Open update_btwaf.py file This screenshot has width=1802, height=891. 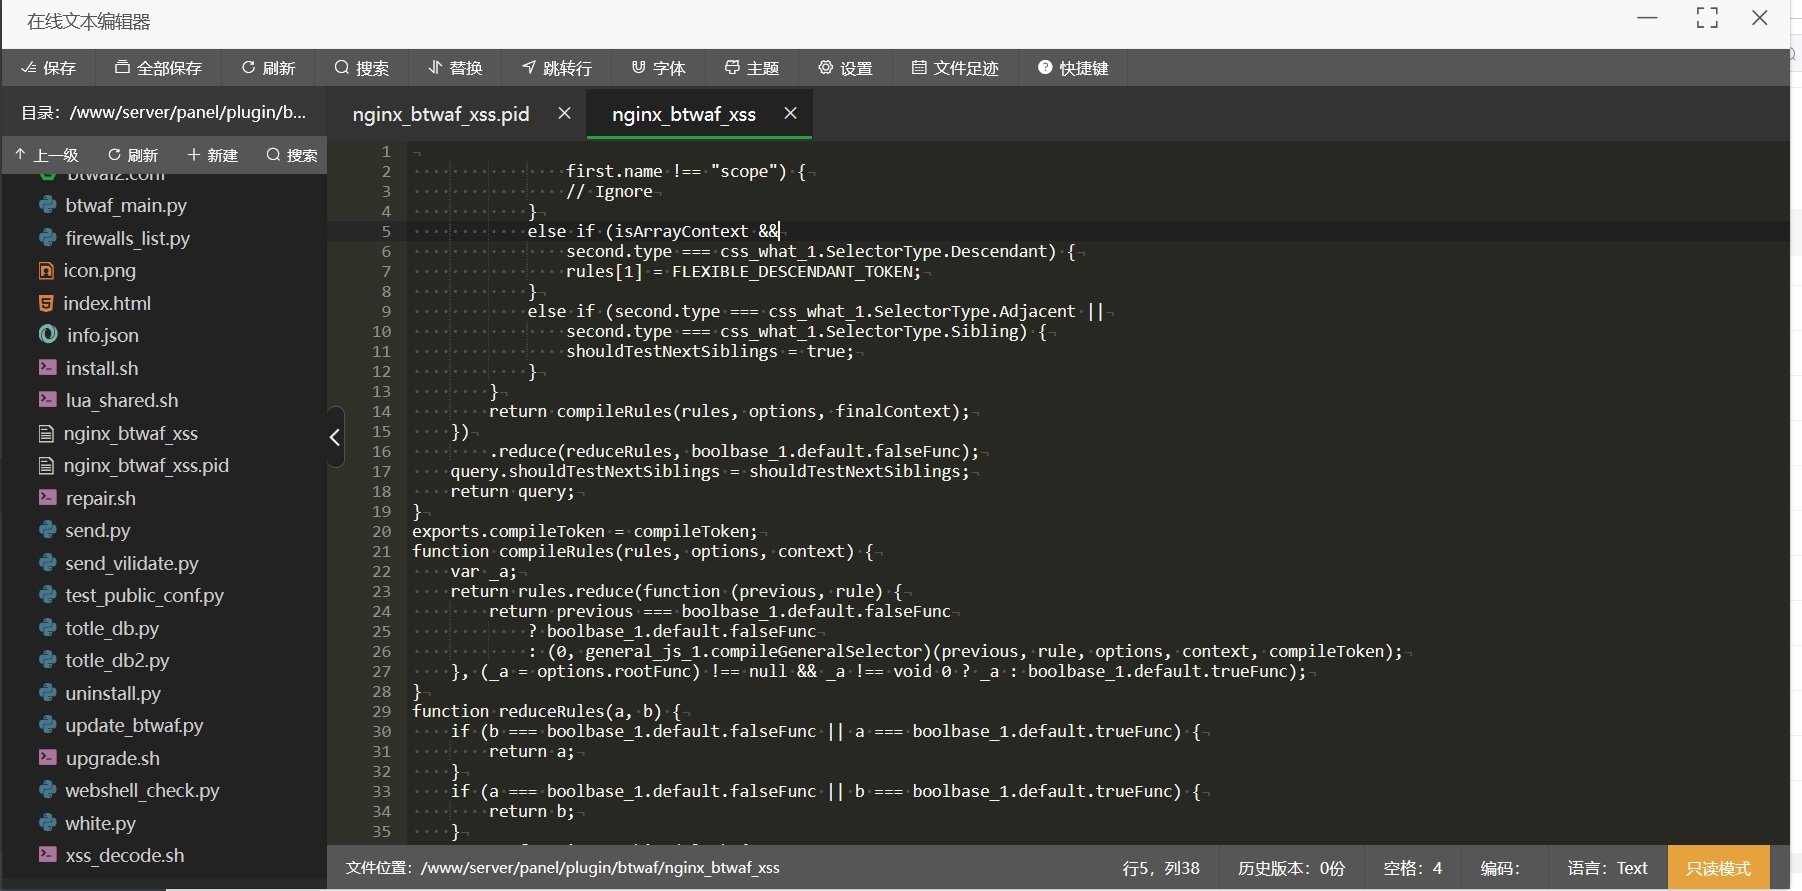[x=134, y=725]
